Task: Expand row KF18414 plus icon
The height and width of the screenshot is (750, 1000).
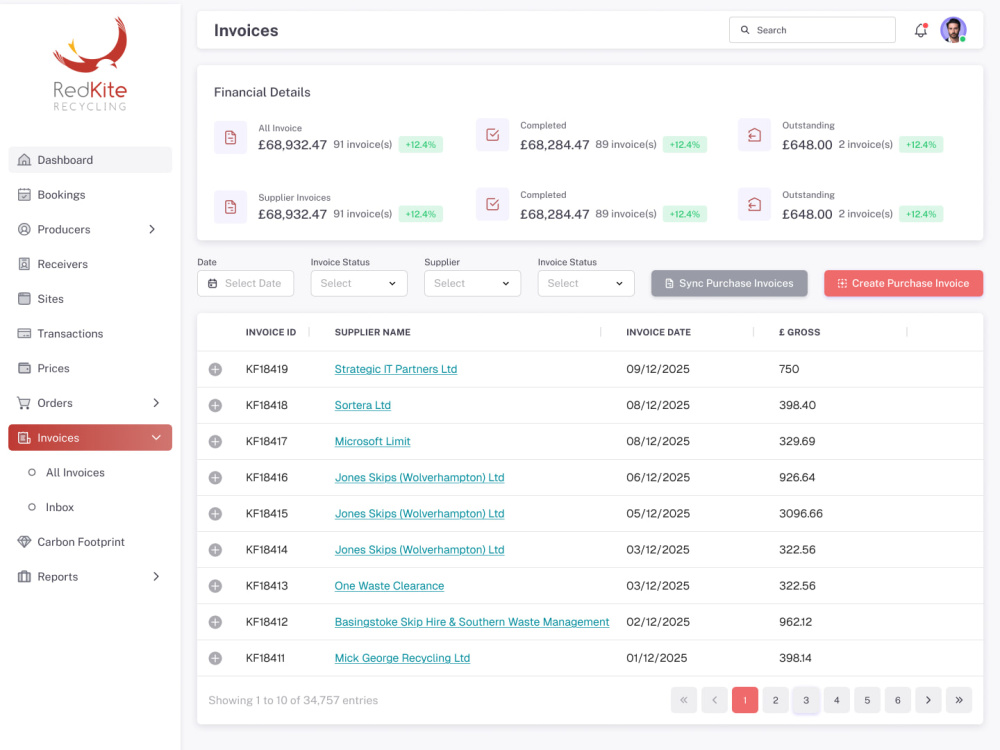Action: [216, 550]
